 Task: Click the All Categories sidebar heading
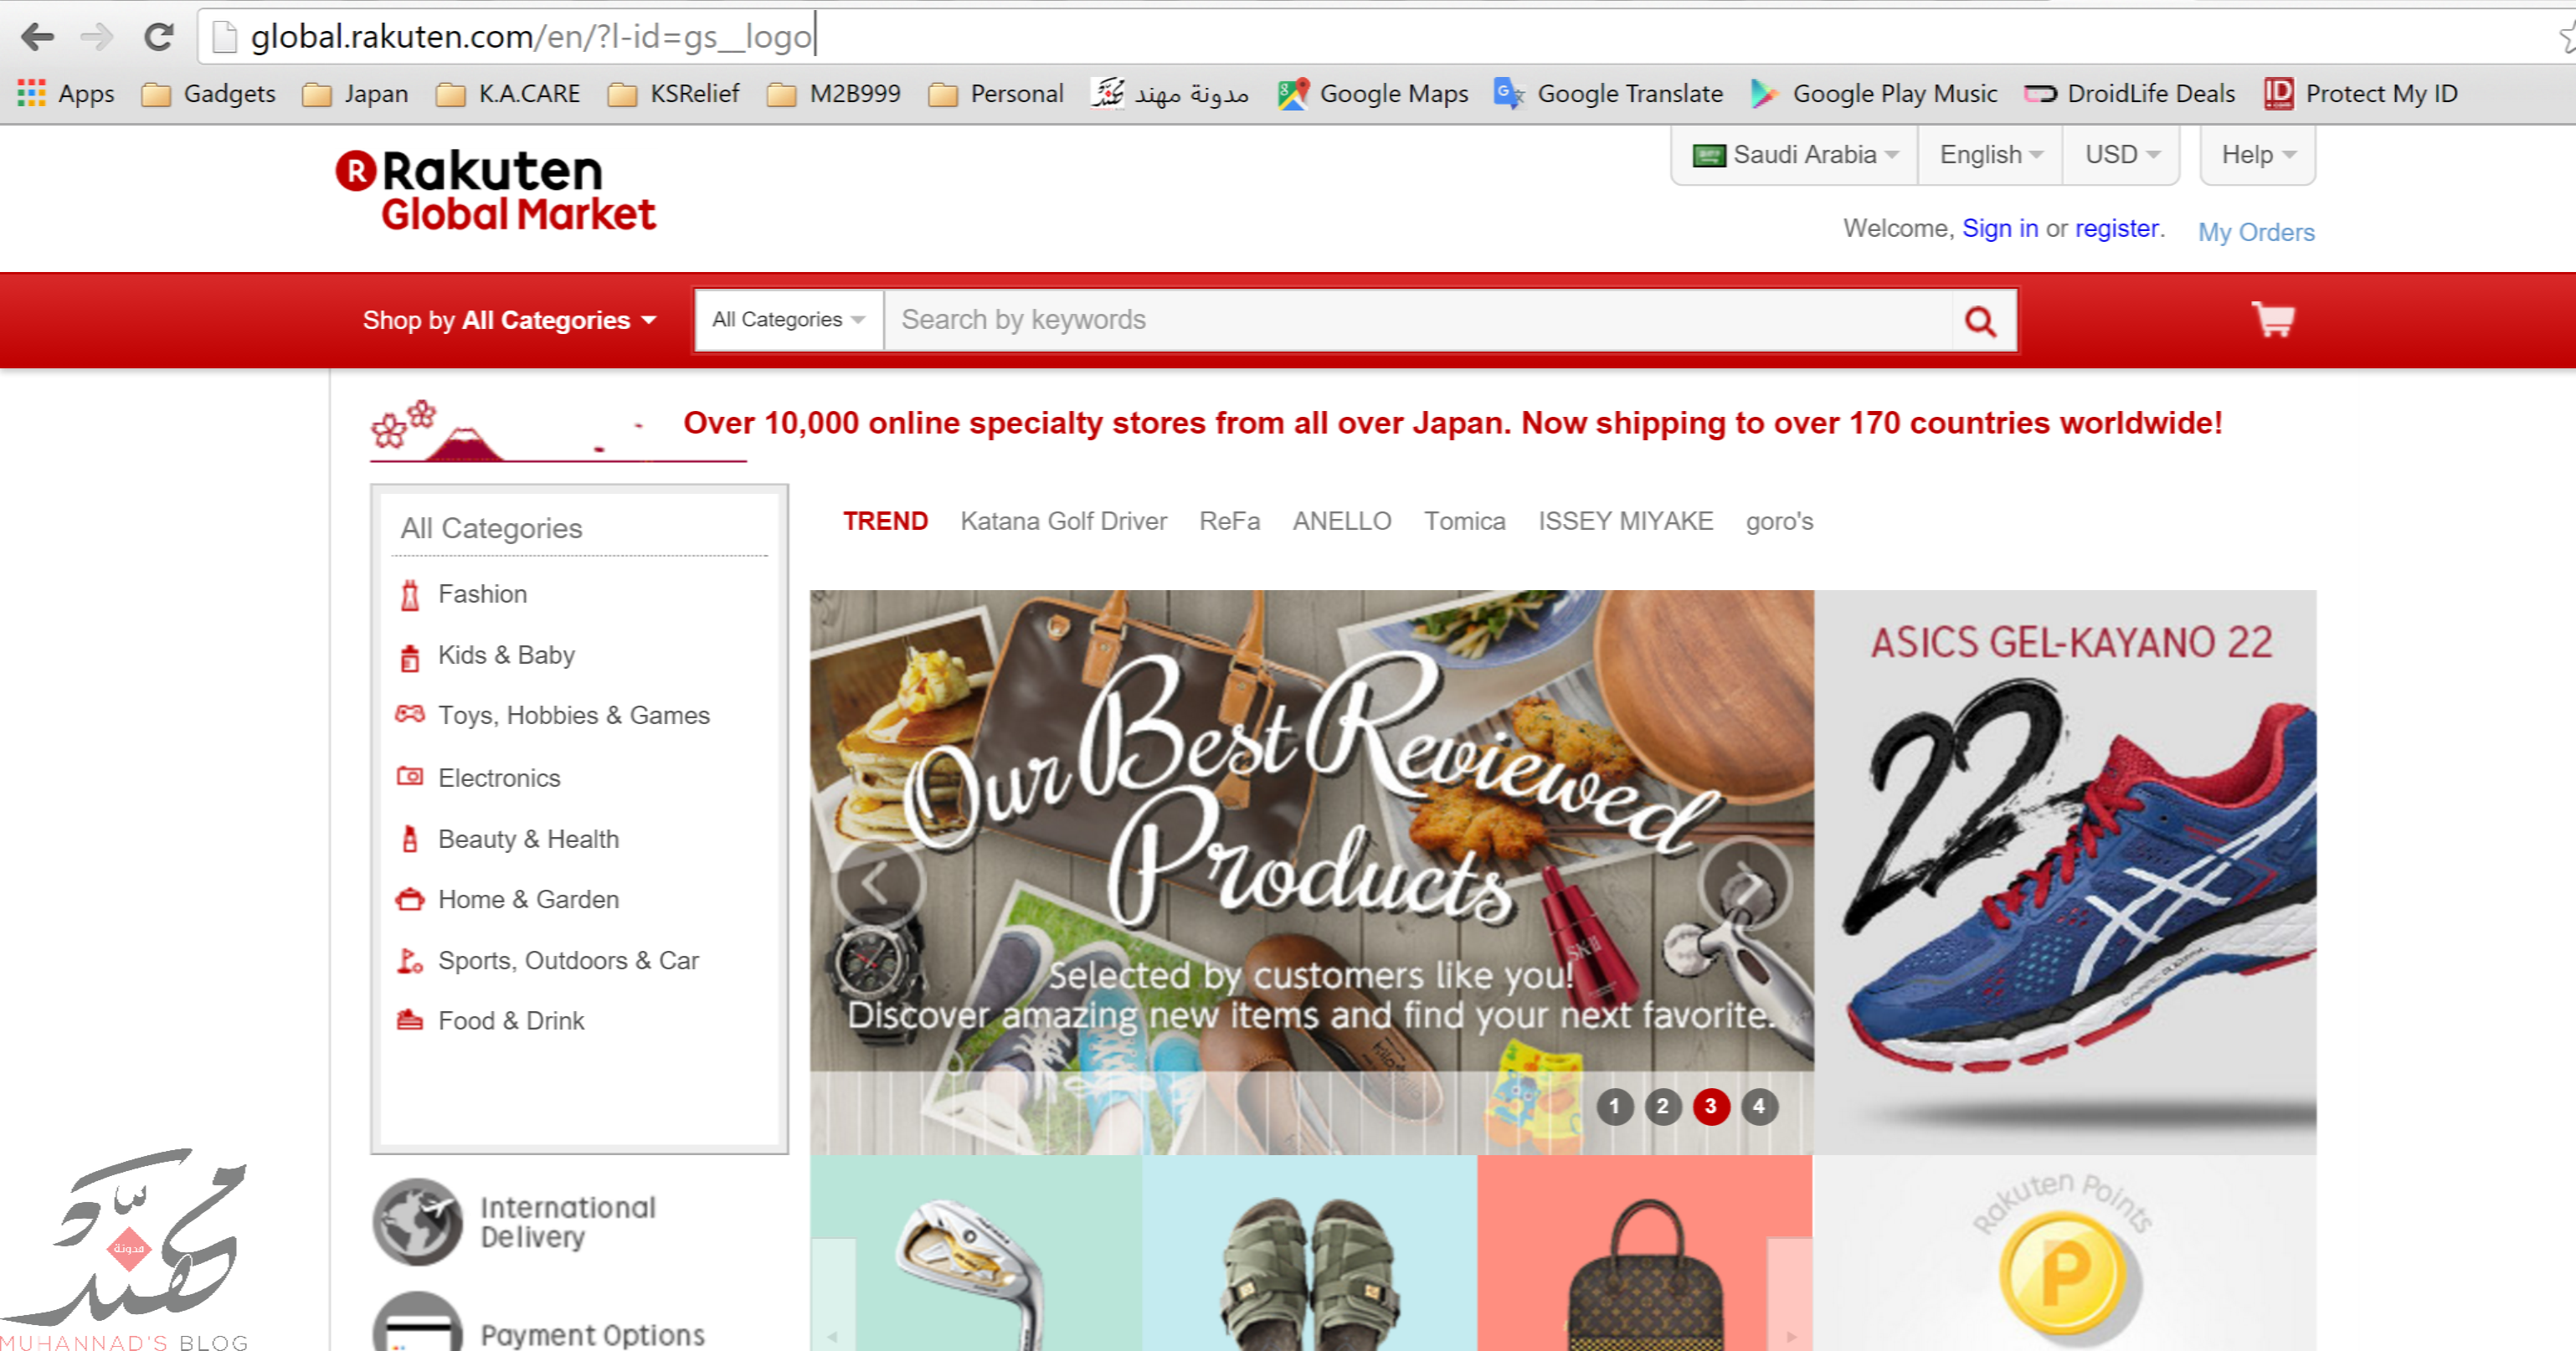[x=491, y=528]
